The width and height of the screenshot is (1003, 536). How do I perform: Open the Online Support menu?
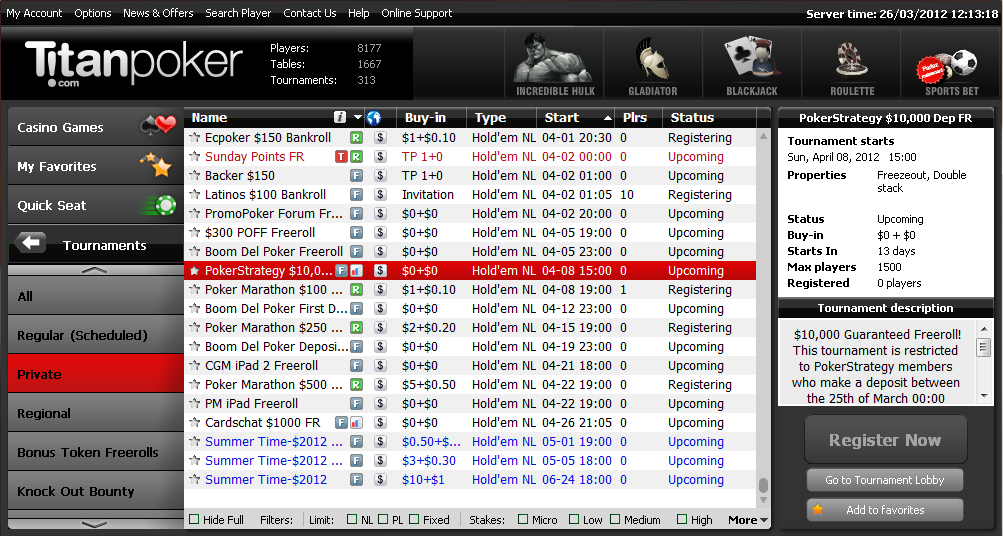416,13
